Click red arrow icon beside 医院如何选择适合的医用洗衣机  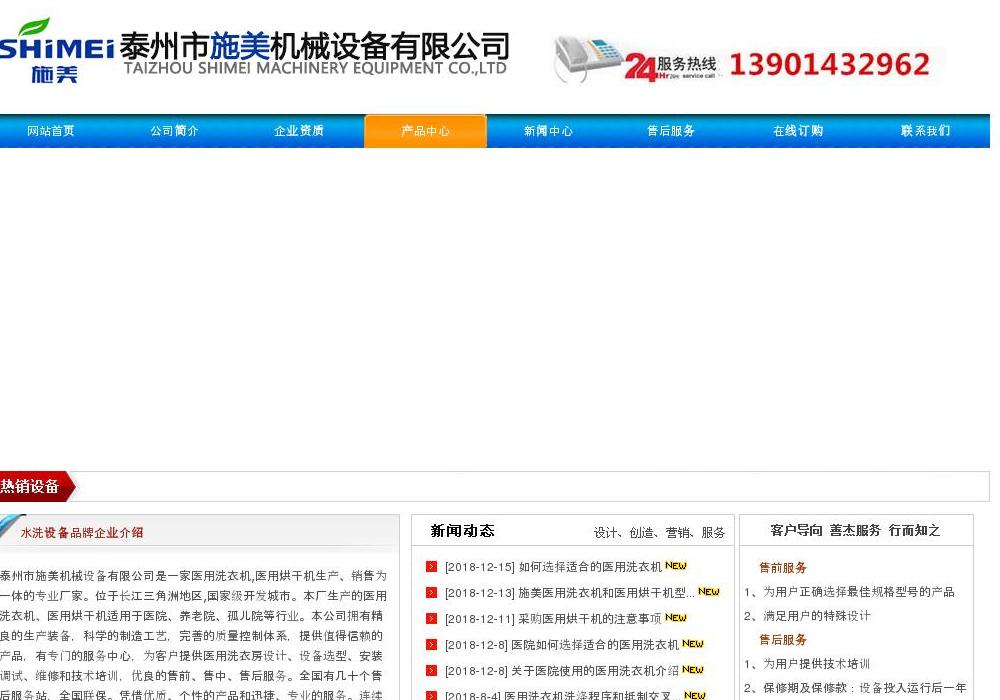[x=432, y=645]
